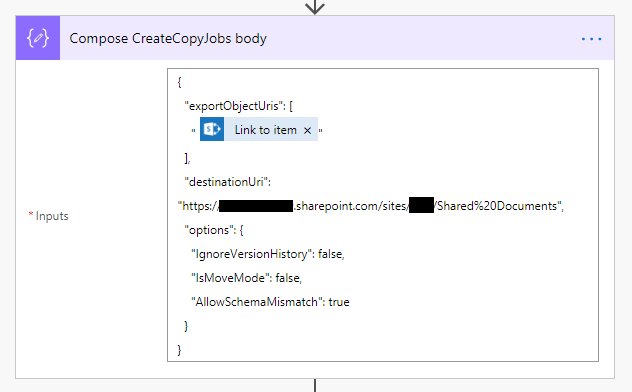This screenshot has height=392, width=632.
Task: Click the Compose CreateCopyJobs body title
Action: coord(168,38)
